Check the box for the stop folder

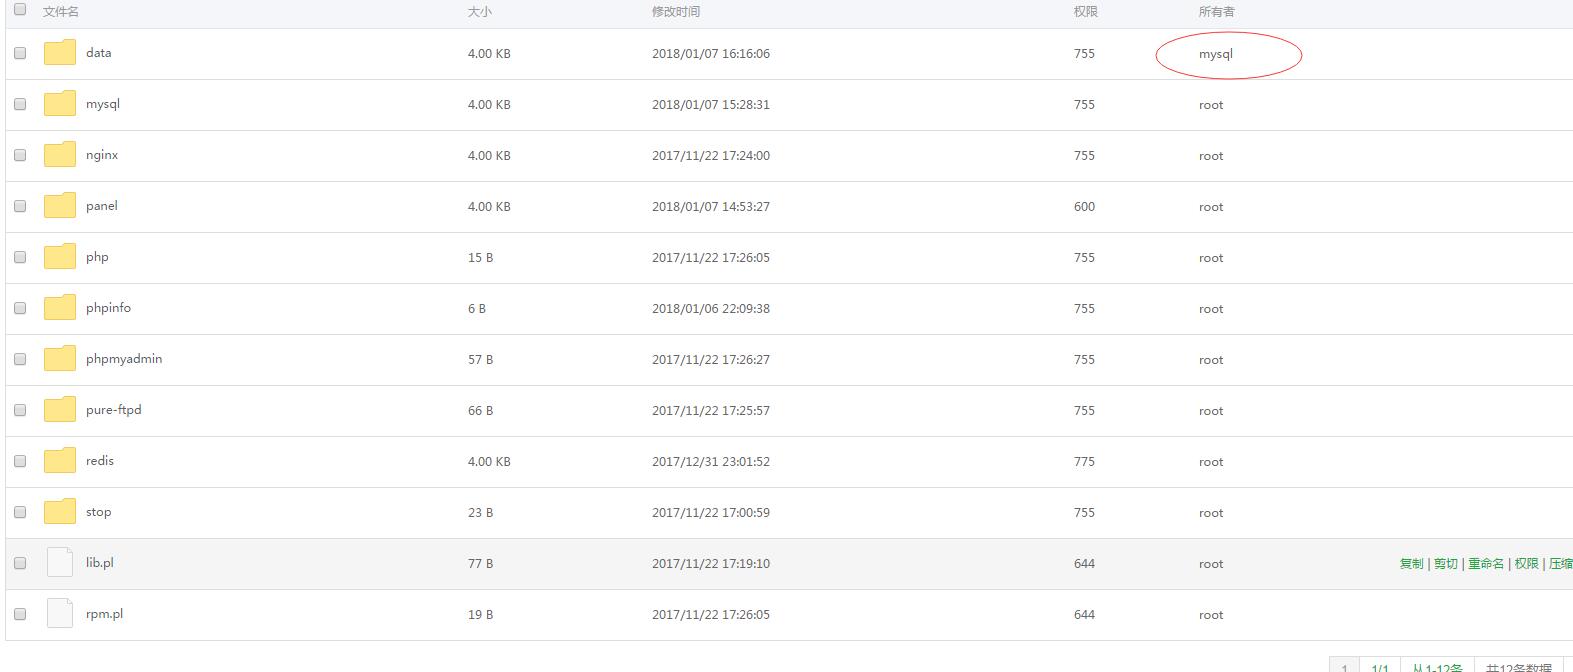coord(20,512)
